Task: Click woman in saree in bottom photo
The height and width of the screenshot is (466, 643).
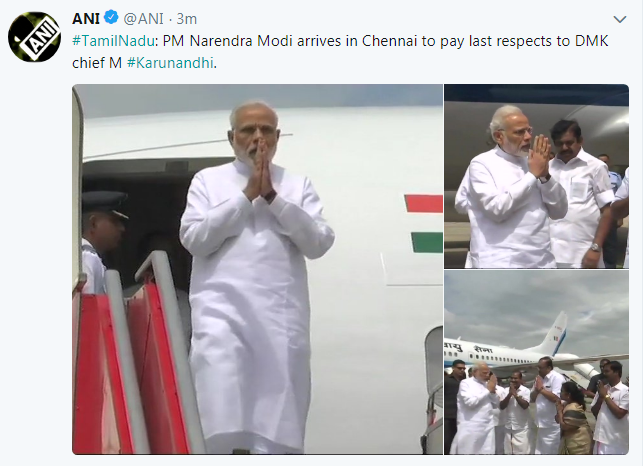Action: pyautogui.click(x=576, y=418)
